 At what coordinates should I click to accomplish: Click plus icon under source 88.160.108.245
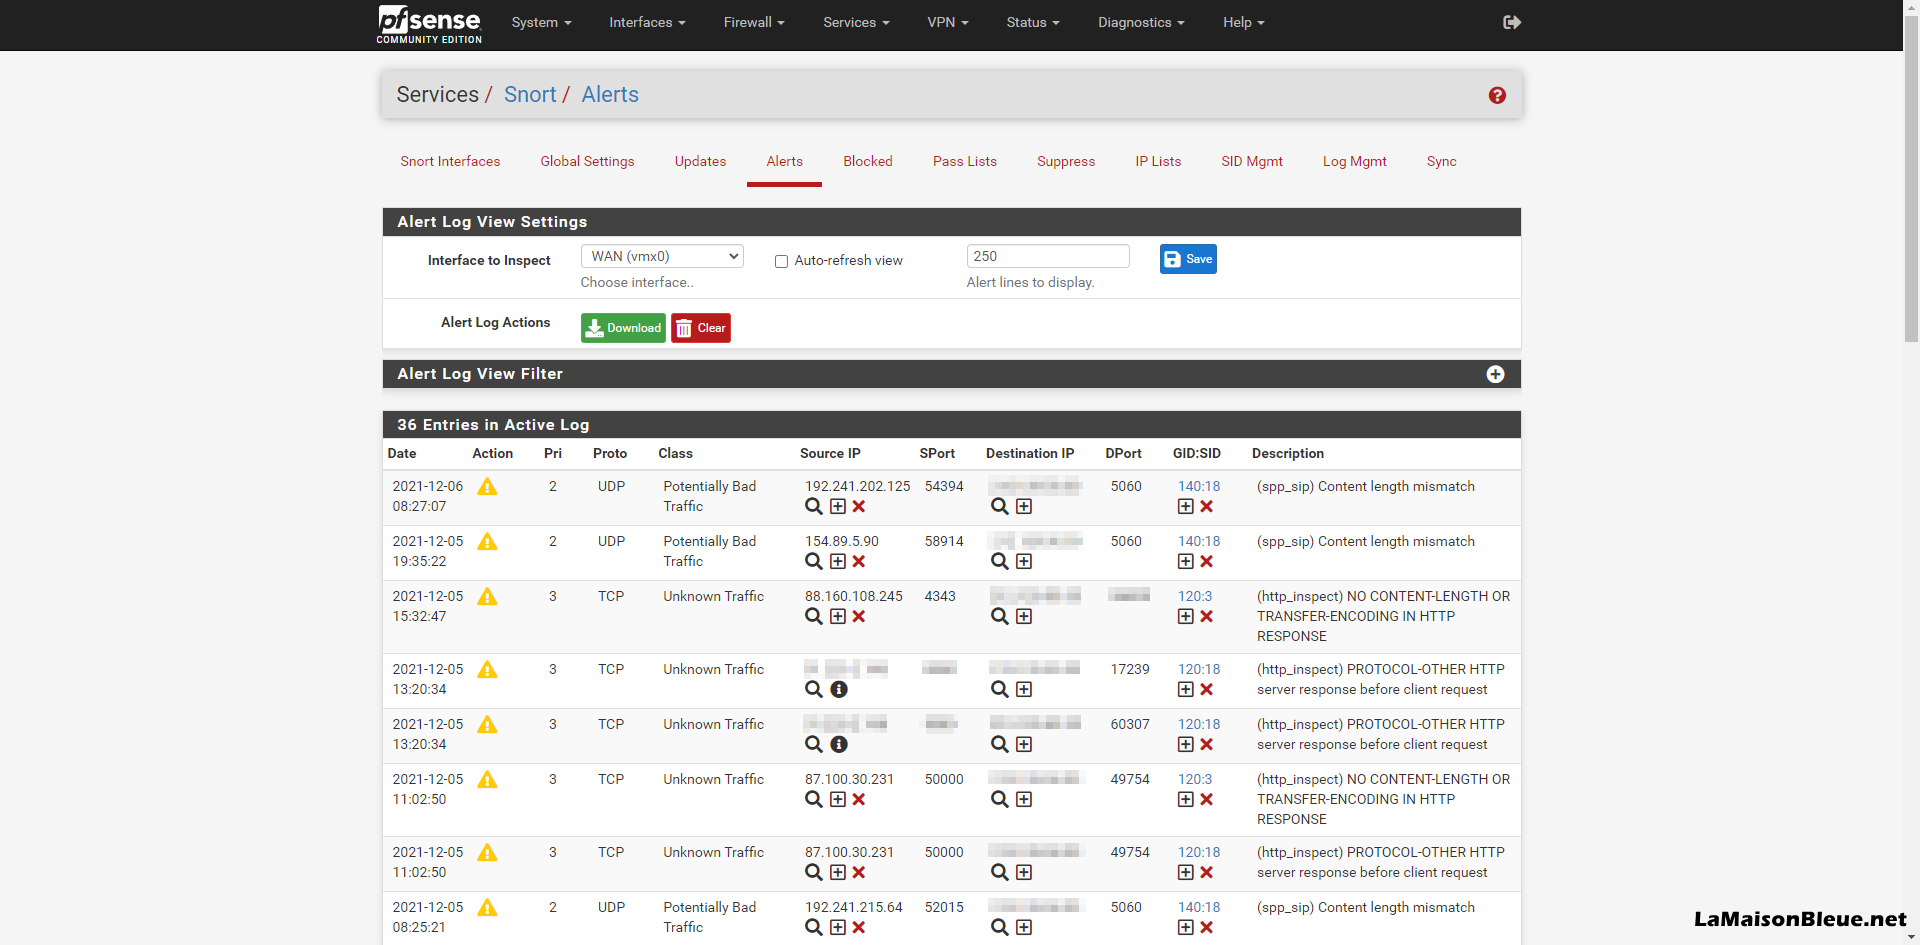[838, 616]
